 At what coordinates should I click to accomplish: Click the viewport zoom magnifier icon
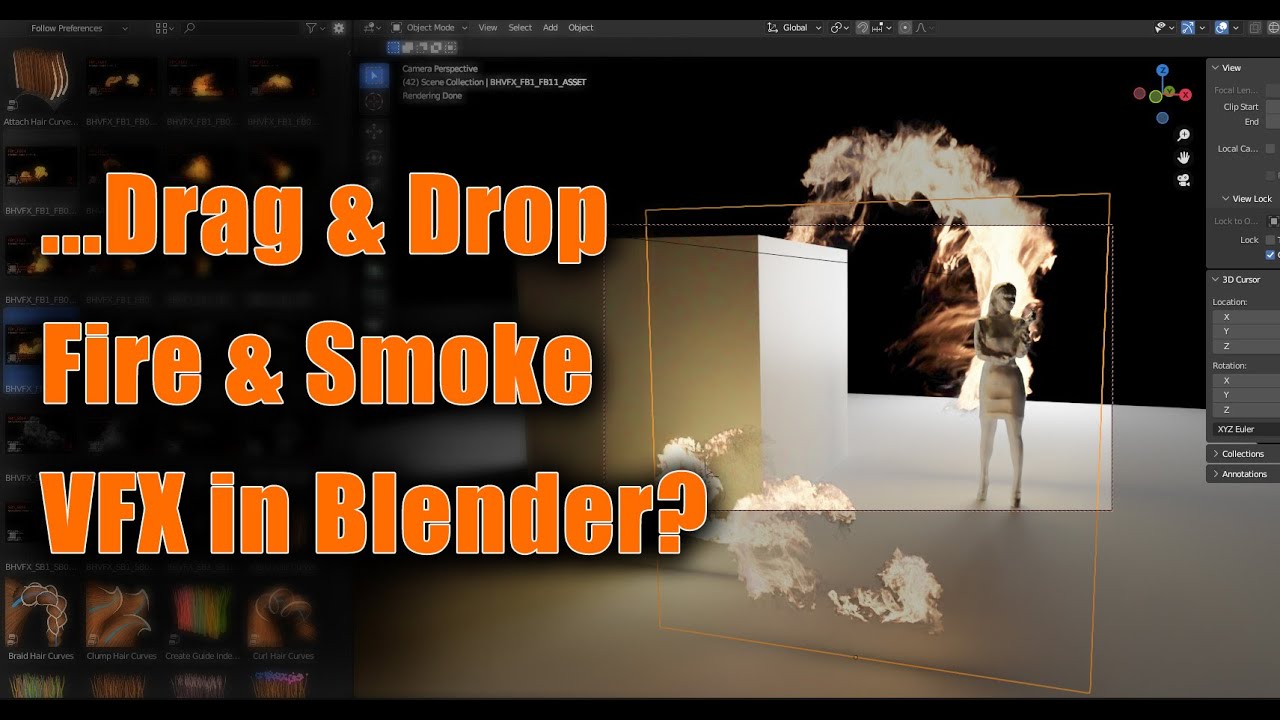1184,135
